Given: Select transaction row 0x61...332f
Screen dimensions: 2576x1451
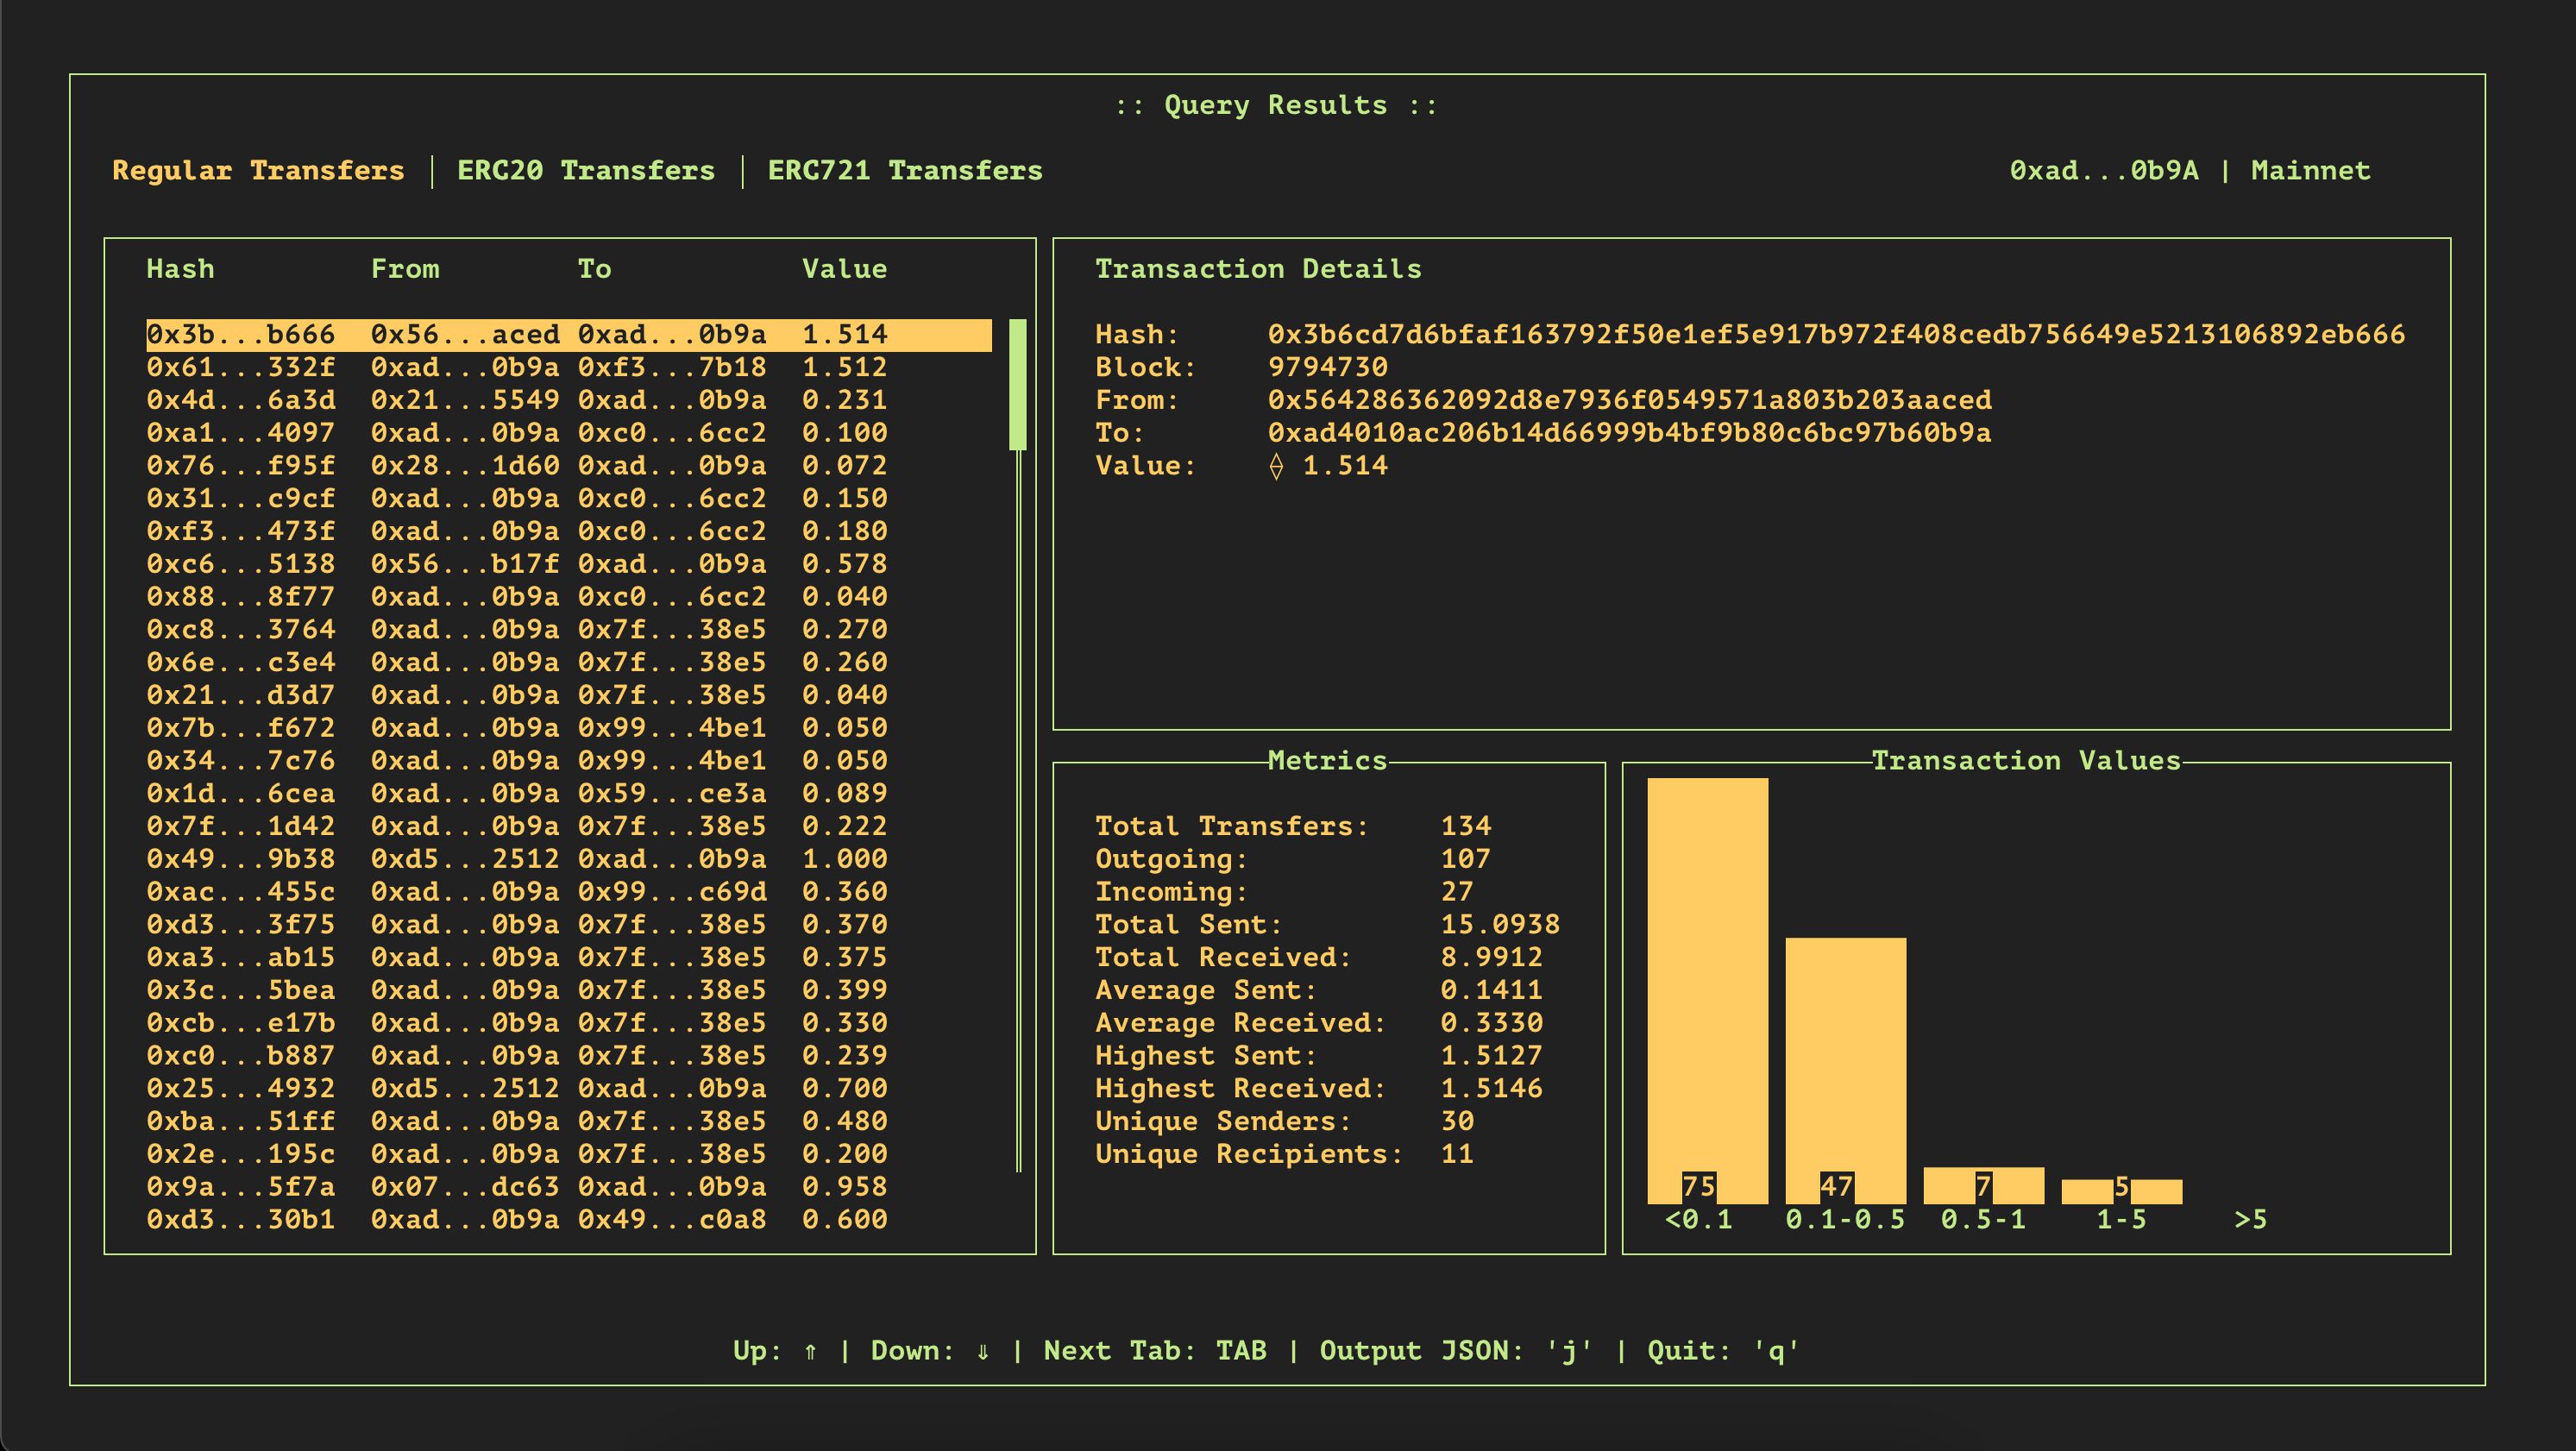Looking at the screenshot, I should [516, 368].
